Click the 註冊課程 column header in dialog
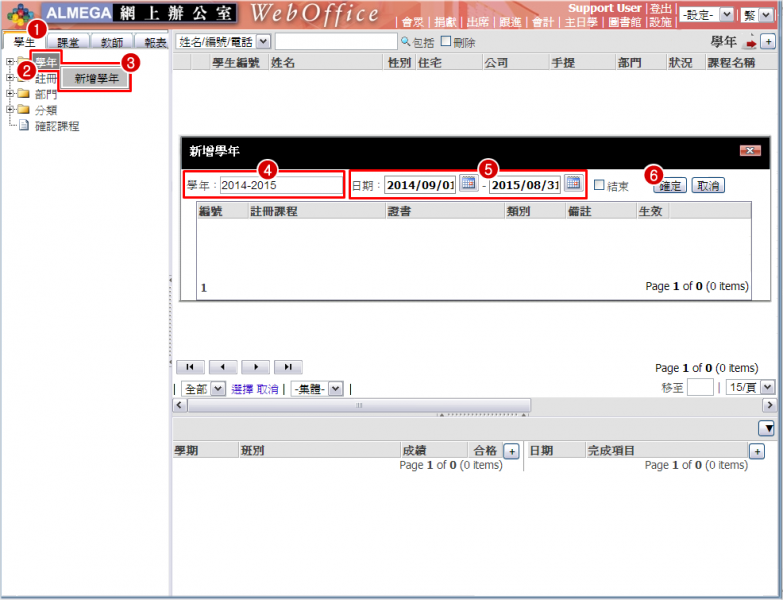 pyautogui.click(x=274, y=212)
